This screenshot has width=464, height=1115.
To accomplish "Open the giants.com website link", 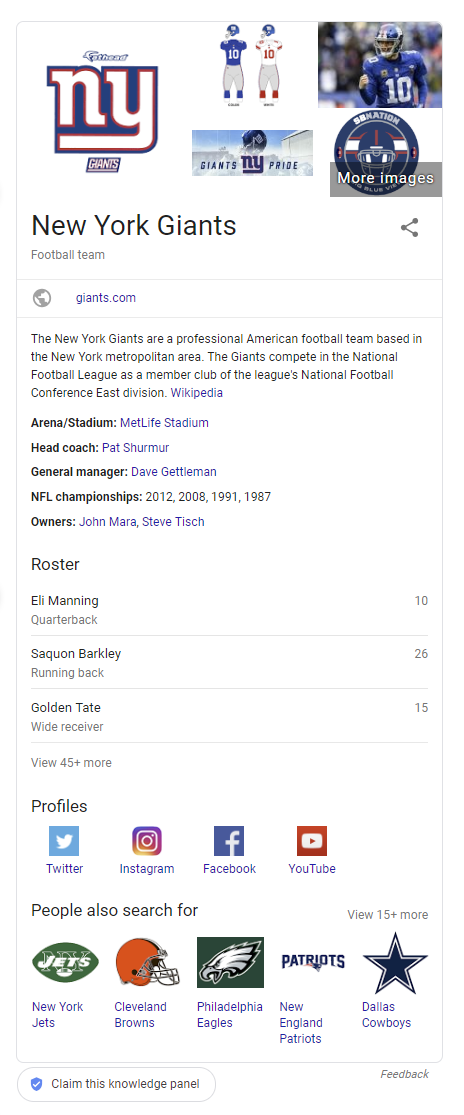I will tap(106, 298).
